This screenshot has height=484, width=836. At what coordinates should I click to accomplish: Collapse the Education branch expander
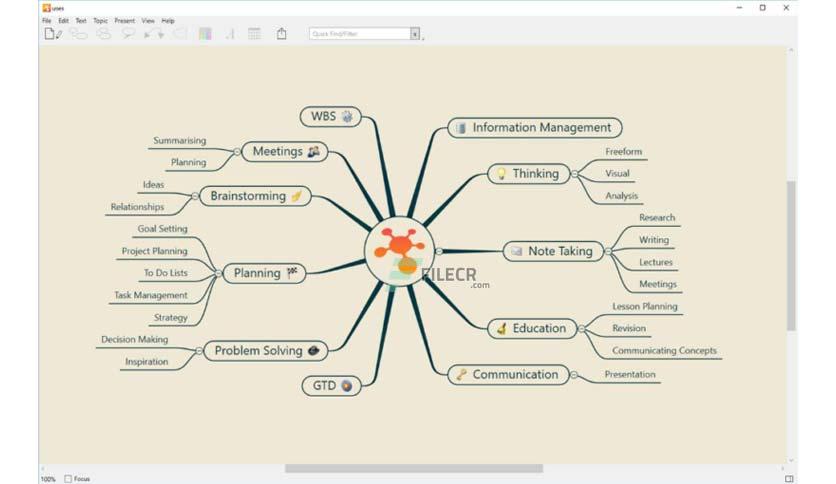tap(582, 329)
